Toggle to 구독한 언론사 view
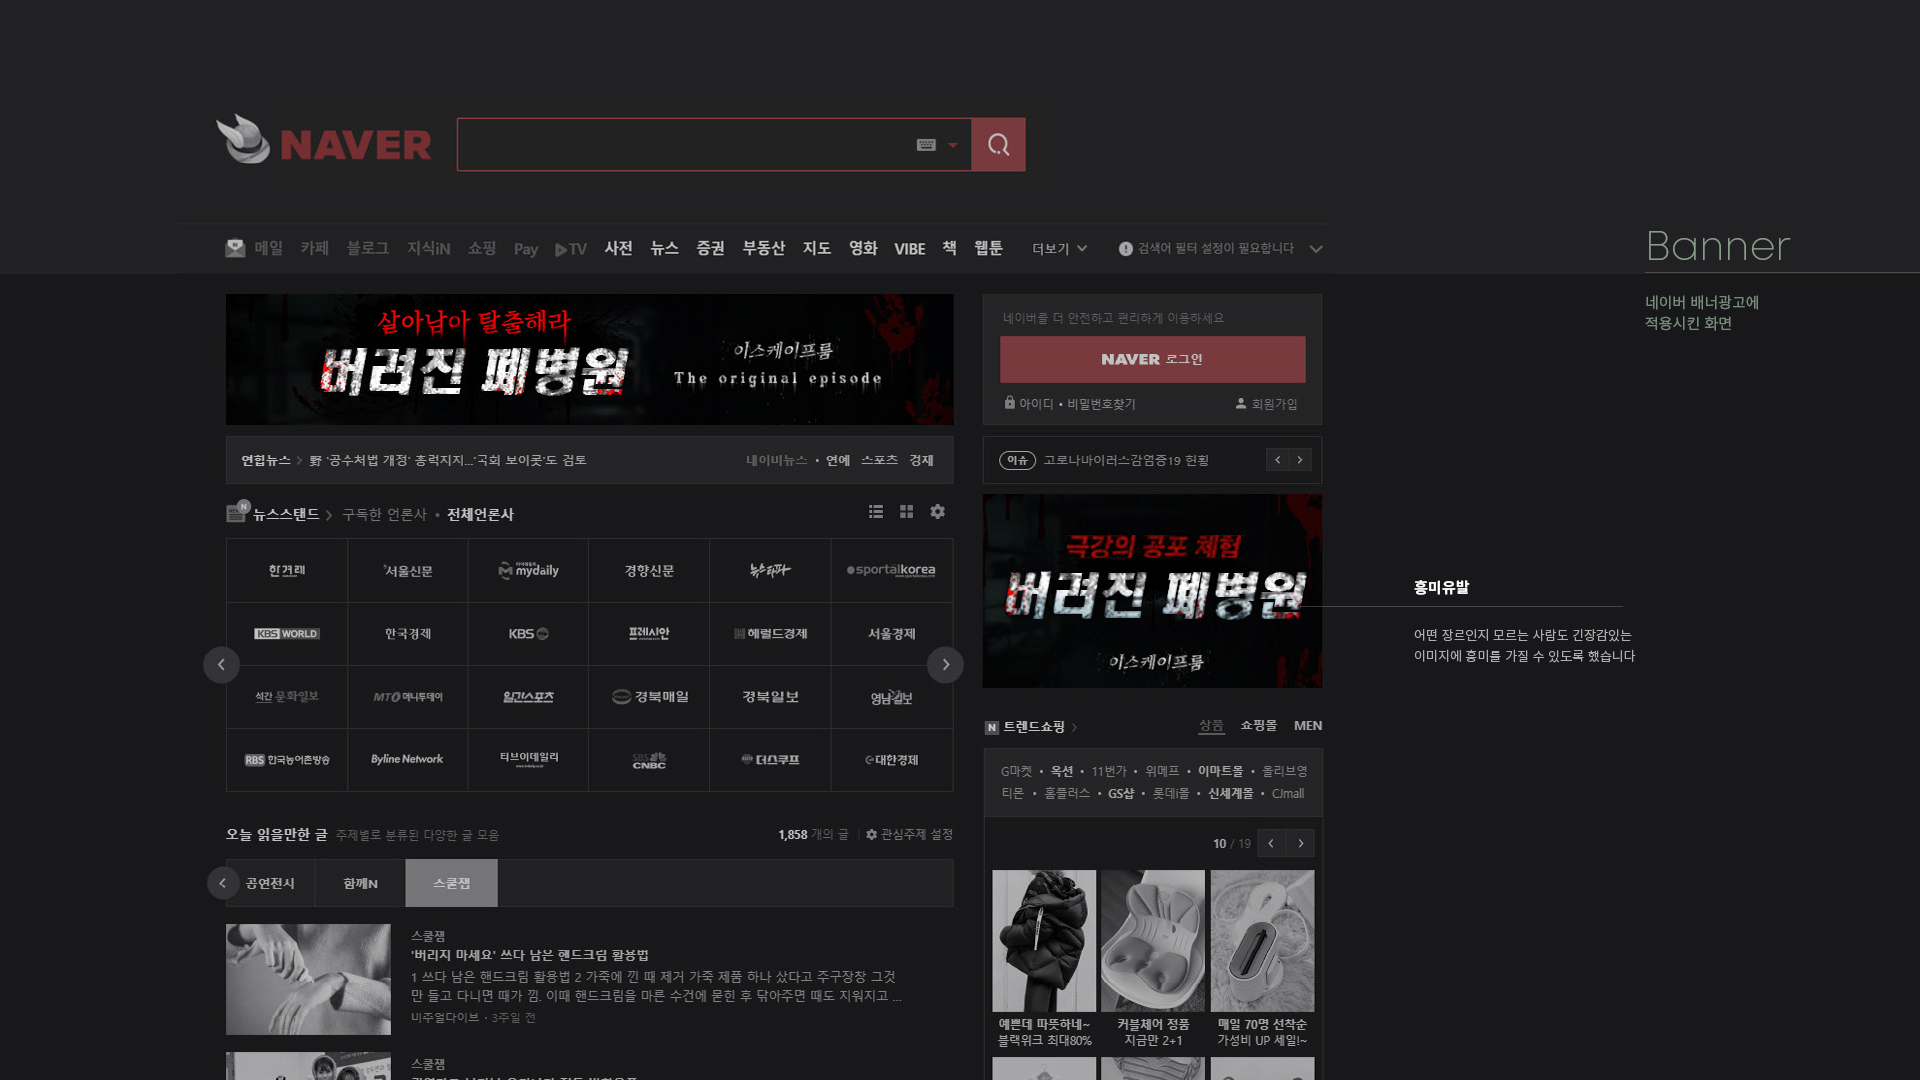Image resolution: width=1920 pixels, height=1080 pixels. tap(384, 514)
